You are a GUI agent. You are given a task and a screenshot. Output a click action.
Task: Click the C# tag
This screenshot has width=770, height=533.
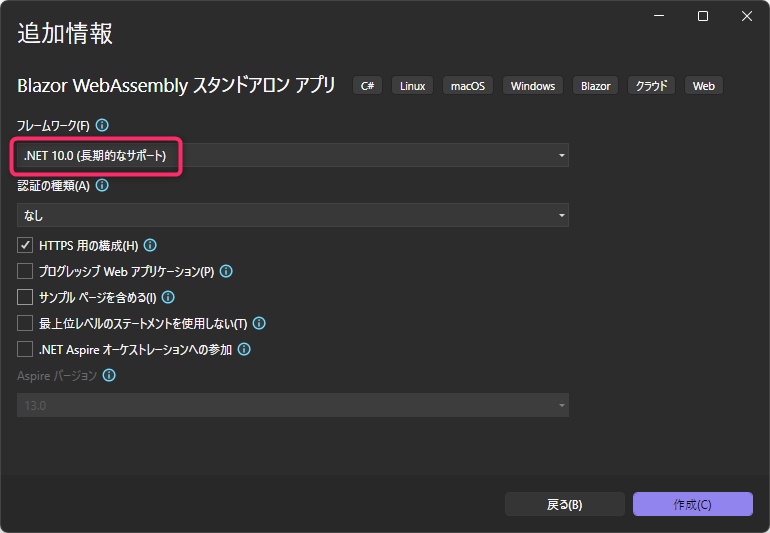(x=367, y=85)
